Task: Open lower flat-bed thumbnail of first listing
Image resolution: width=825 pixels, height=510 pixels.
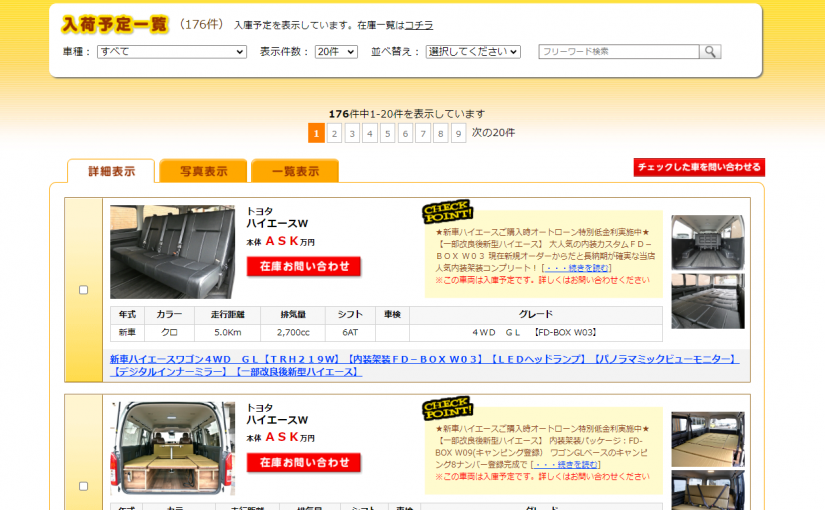Action: click(708, 301)
